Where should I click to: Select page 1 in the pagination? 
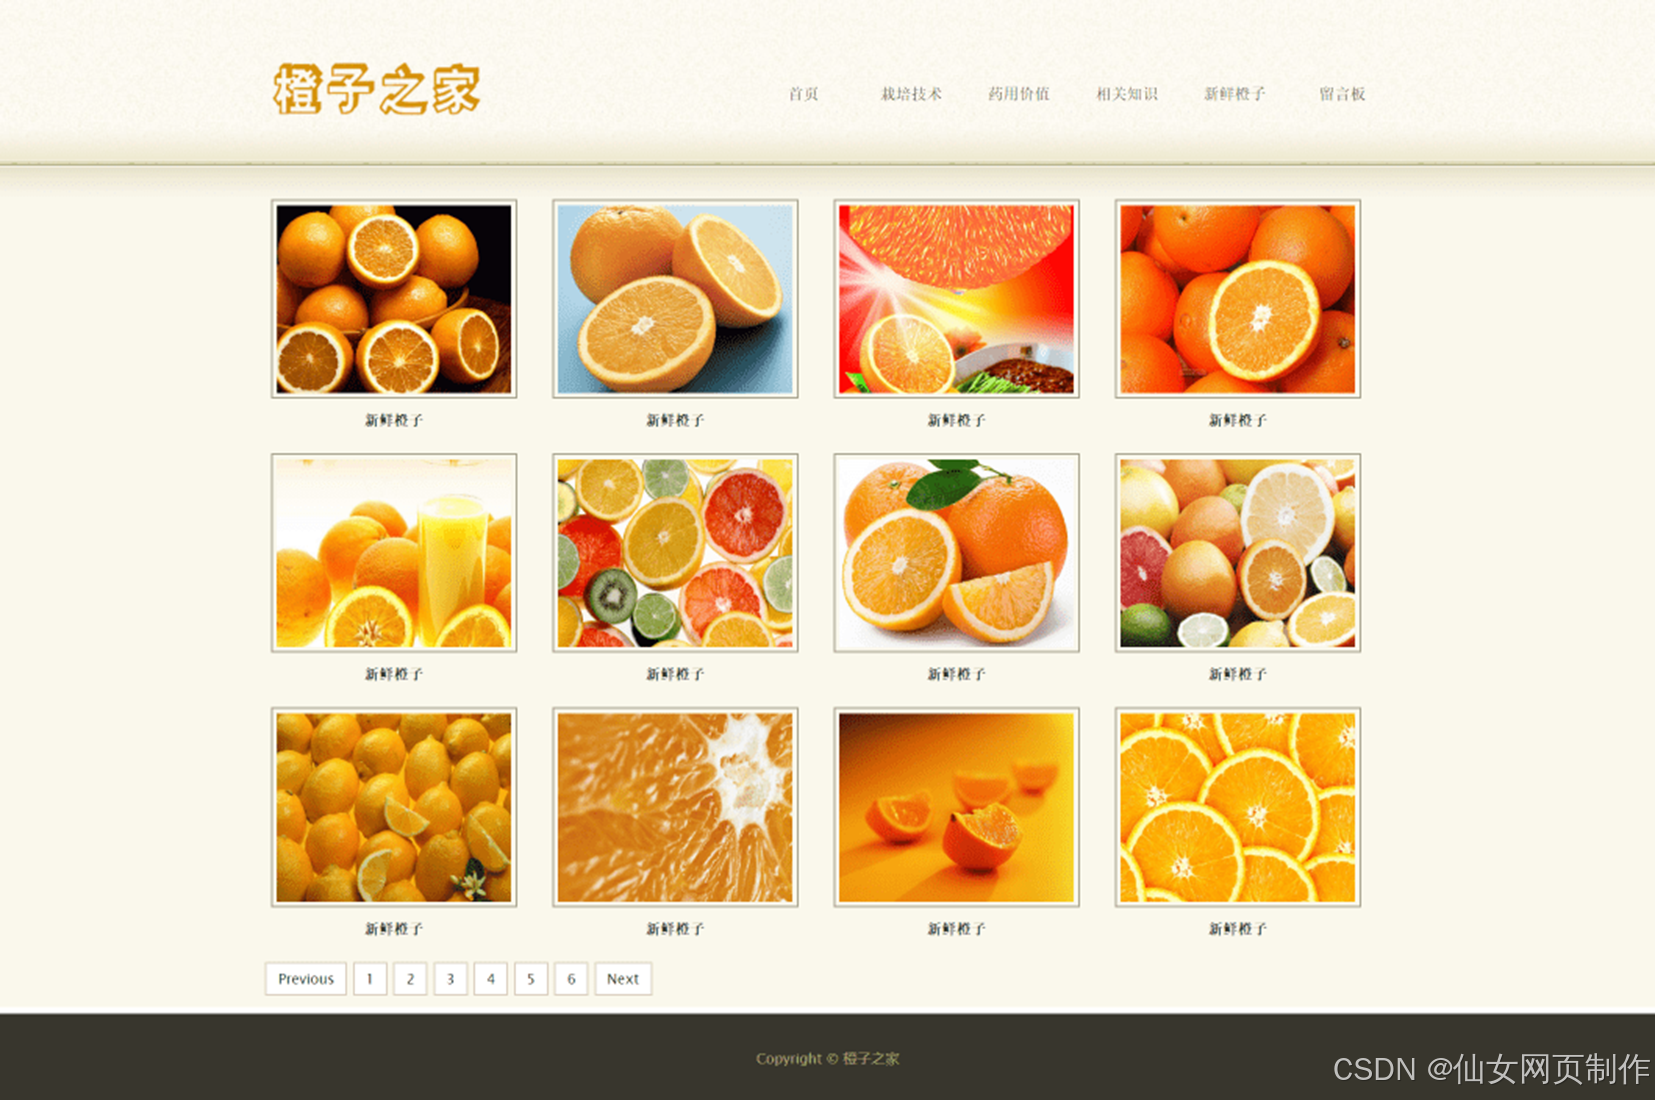pos(370,979)
